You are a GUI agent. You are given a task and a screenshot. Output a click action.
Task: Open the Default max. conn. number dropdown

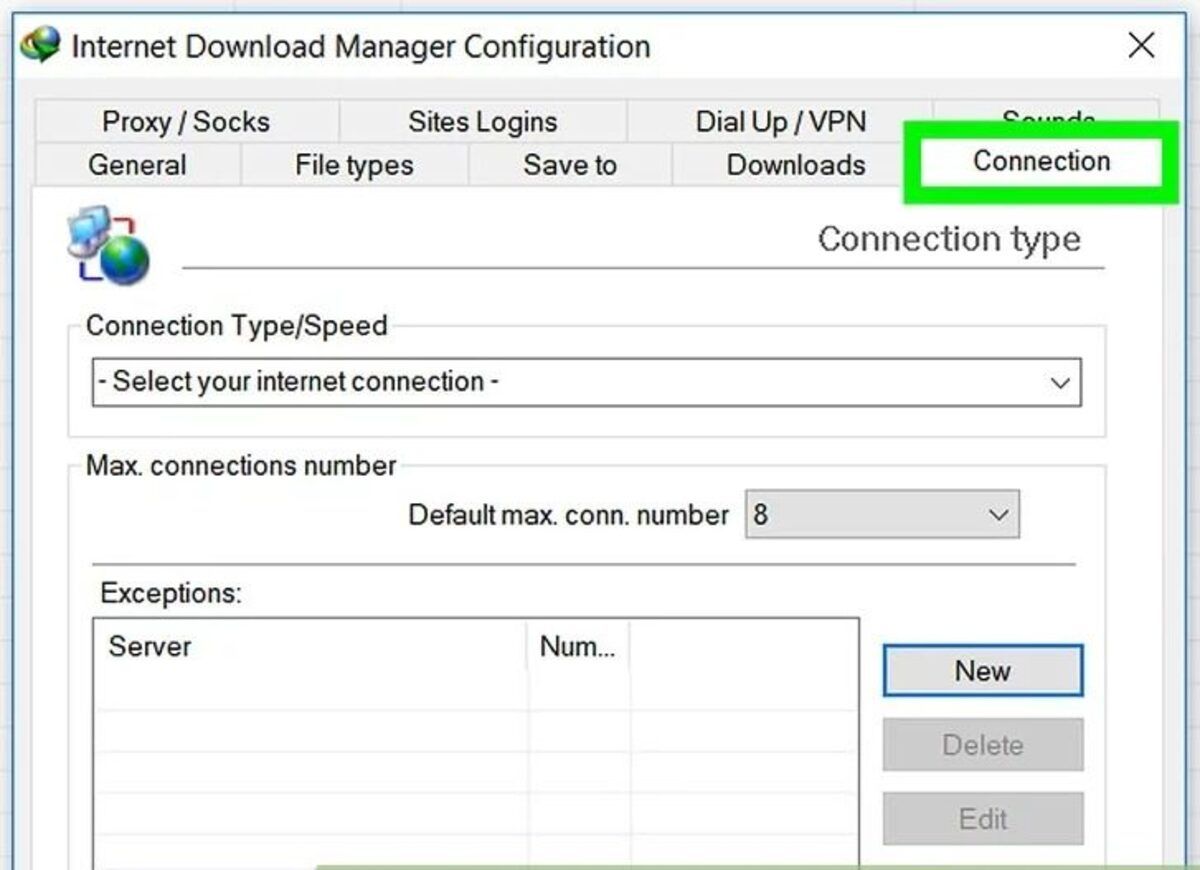pos(882,515)
